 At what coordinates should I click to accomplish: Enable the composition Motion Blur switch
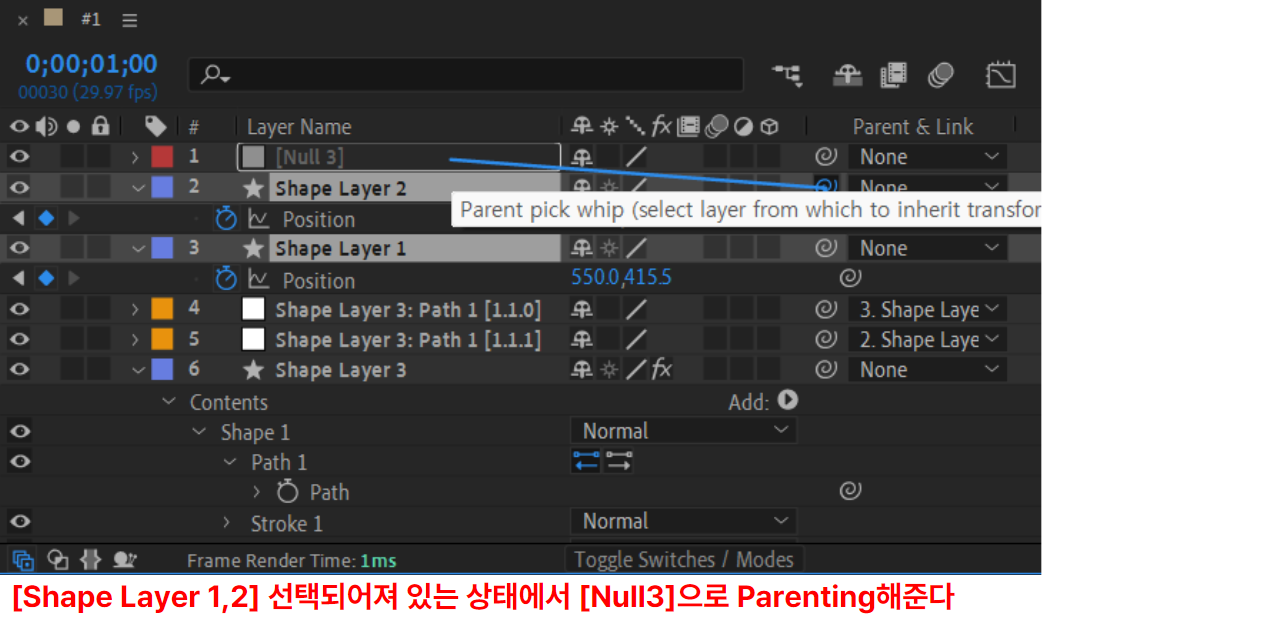[x=940, y=74]
